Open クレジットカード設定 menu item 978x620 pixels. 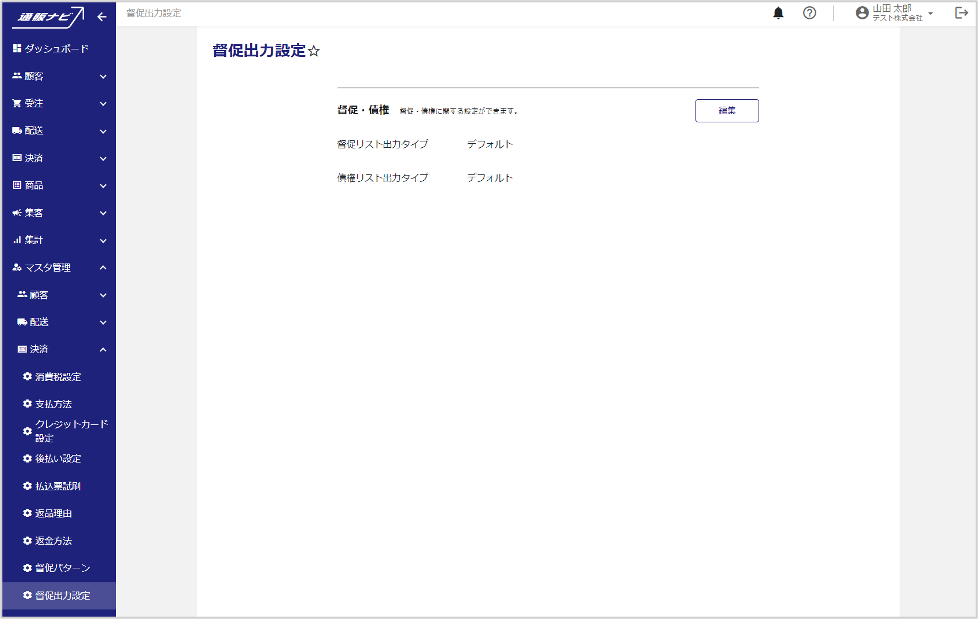pyautogui.click(x=70, y=431)
